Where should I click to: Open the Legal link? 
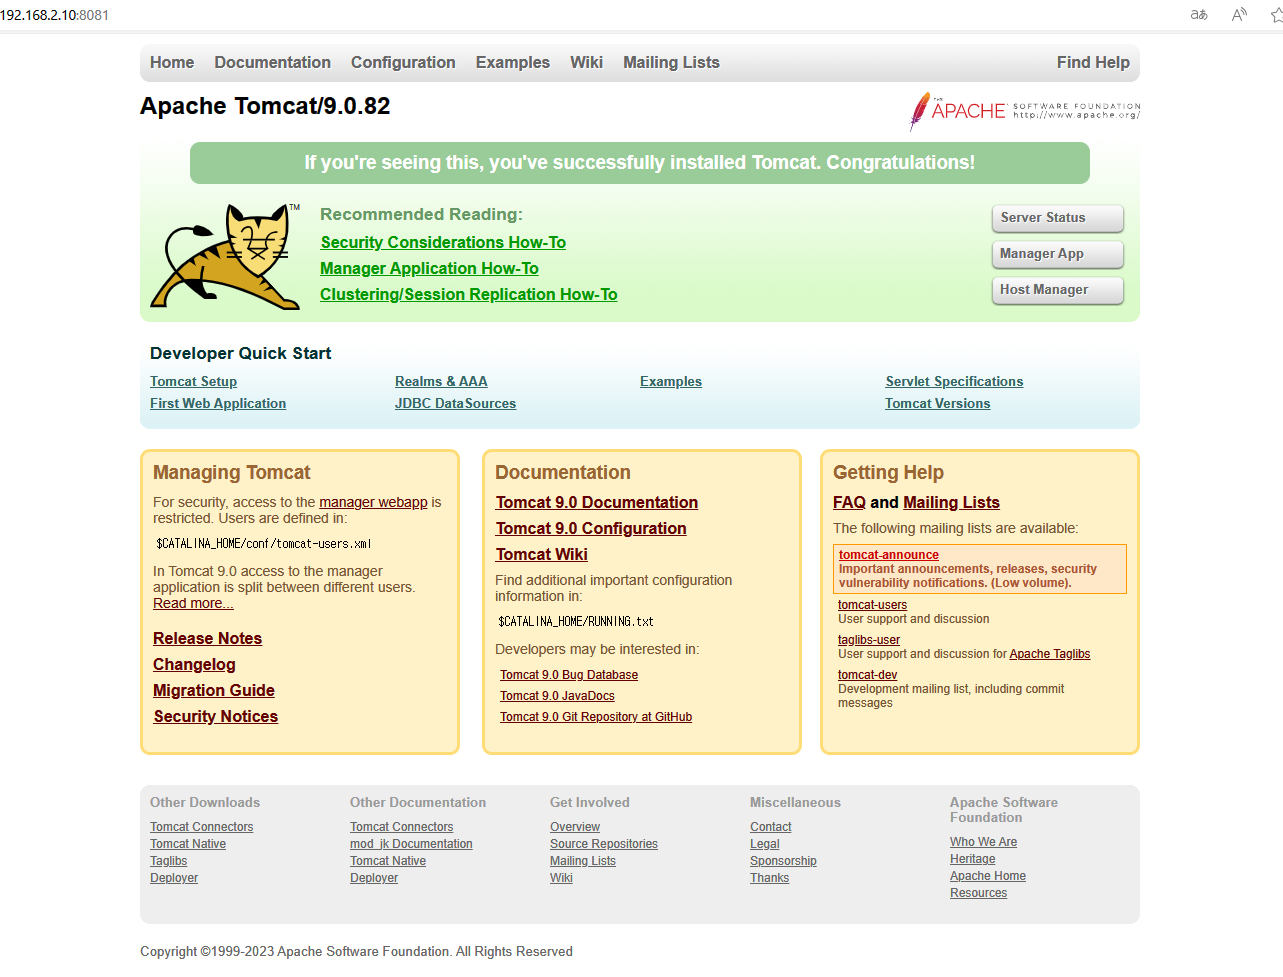click(x=764, y=844)
